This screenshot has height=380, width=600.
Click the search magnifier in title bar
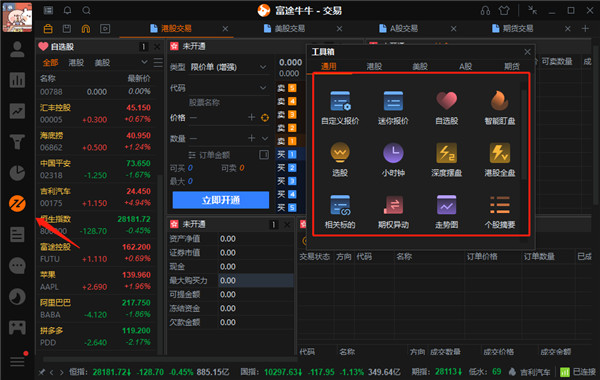tap(86, 10)
